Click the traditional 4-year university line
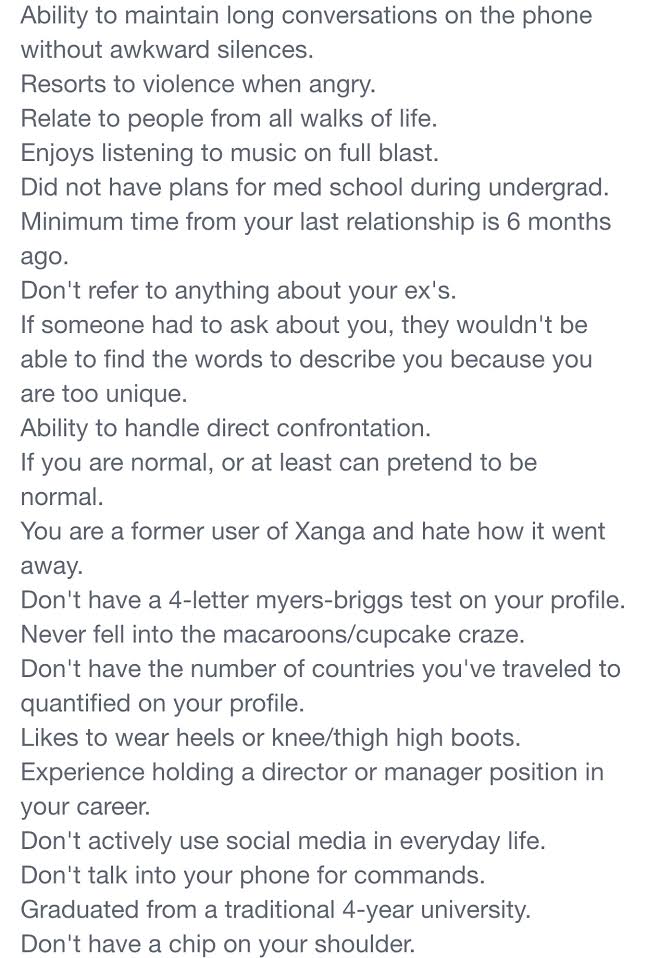 275,909
